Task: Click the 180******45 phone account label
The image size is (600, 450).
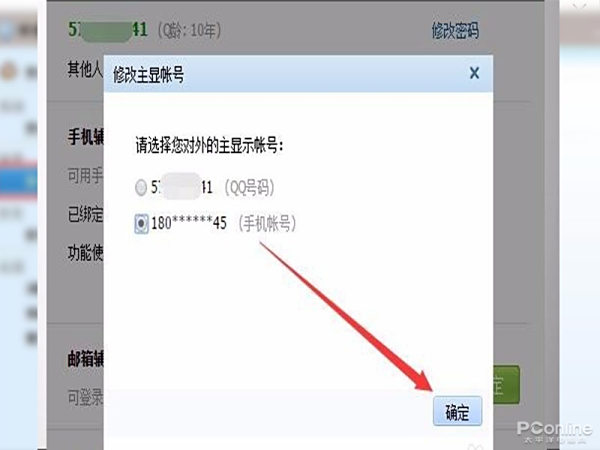Action: (189, 223)
